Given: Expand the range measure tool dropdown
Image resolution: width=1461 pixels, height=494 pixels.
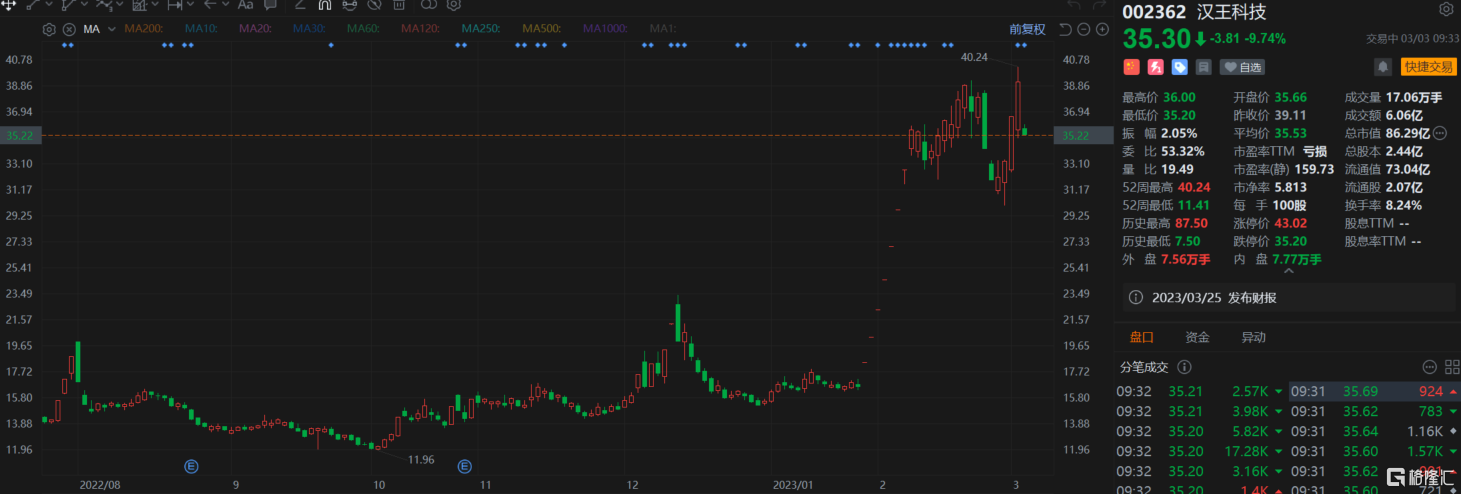Looking at the screenshot, I should [190, 5].
